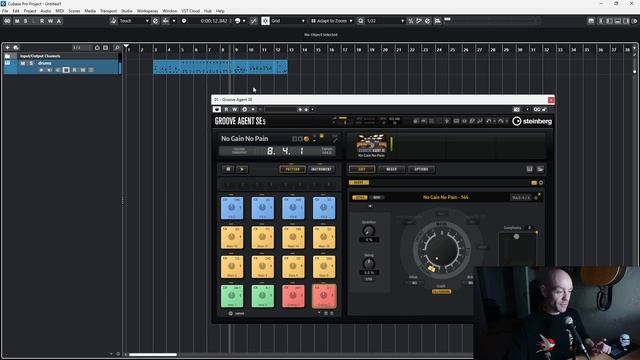Click the No Gain No Pain kit thumbnail
The height and width of the screenshot is (360, 640).
371,144
